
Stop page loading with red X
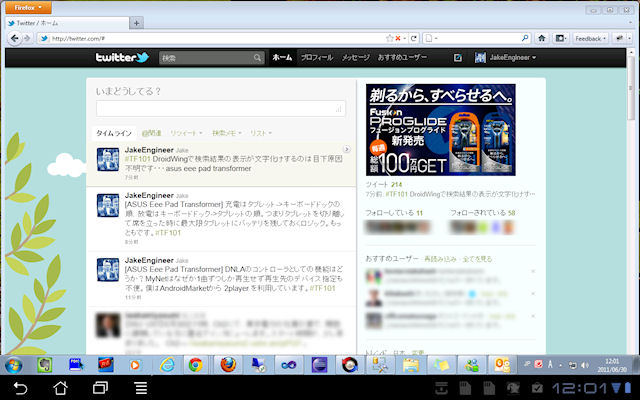398,38
